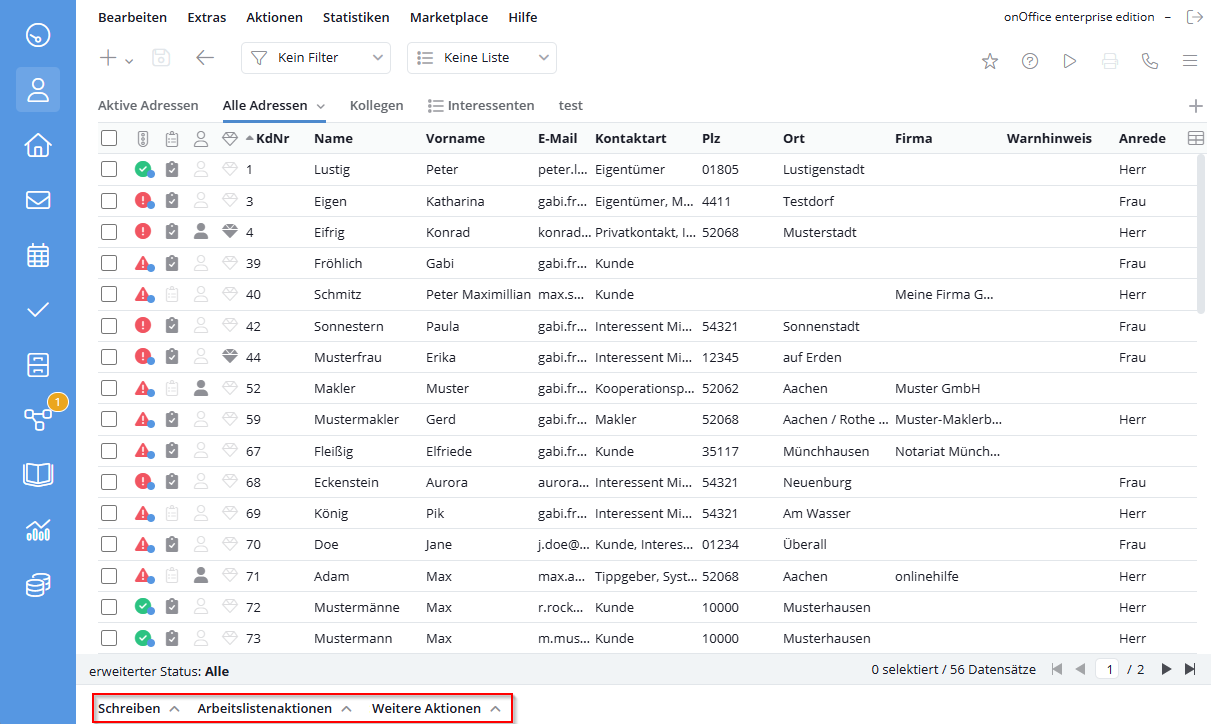The image size is (1211, 724).
Task: Click the phone icon in toolbar
Action: pyautogui.click(x=1150, y=61)
